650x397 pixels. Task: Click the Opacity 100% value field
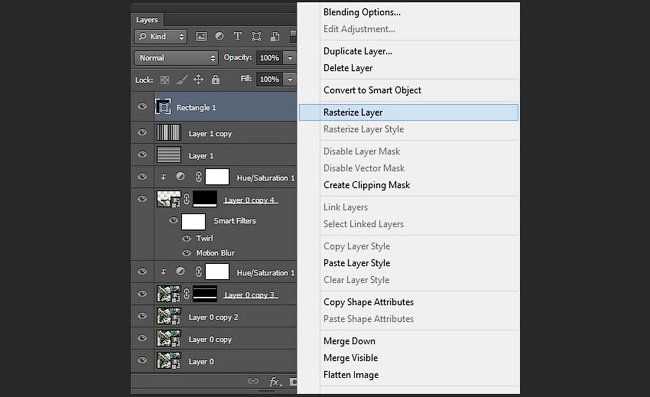point(269,58)
